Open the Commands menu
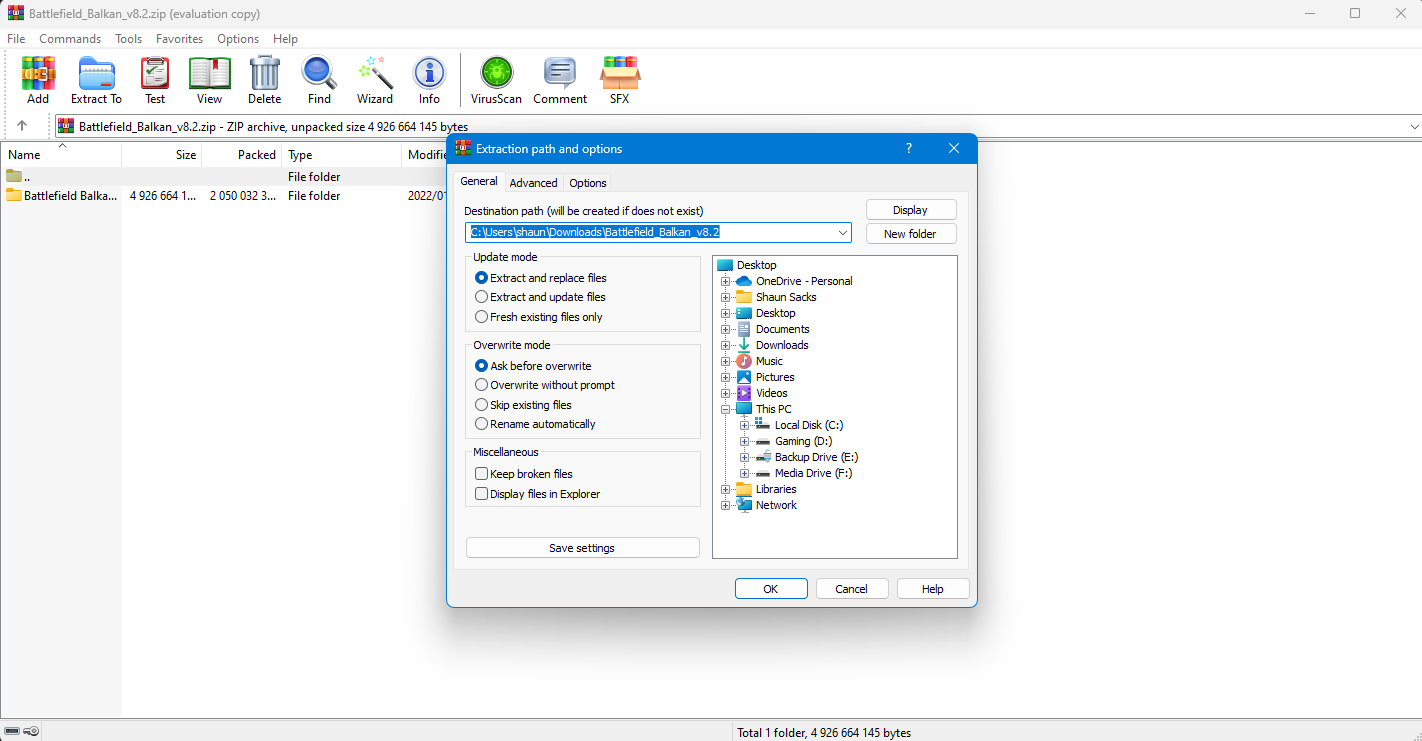 70,39
